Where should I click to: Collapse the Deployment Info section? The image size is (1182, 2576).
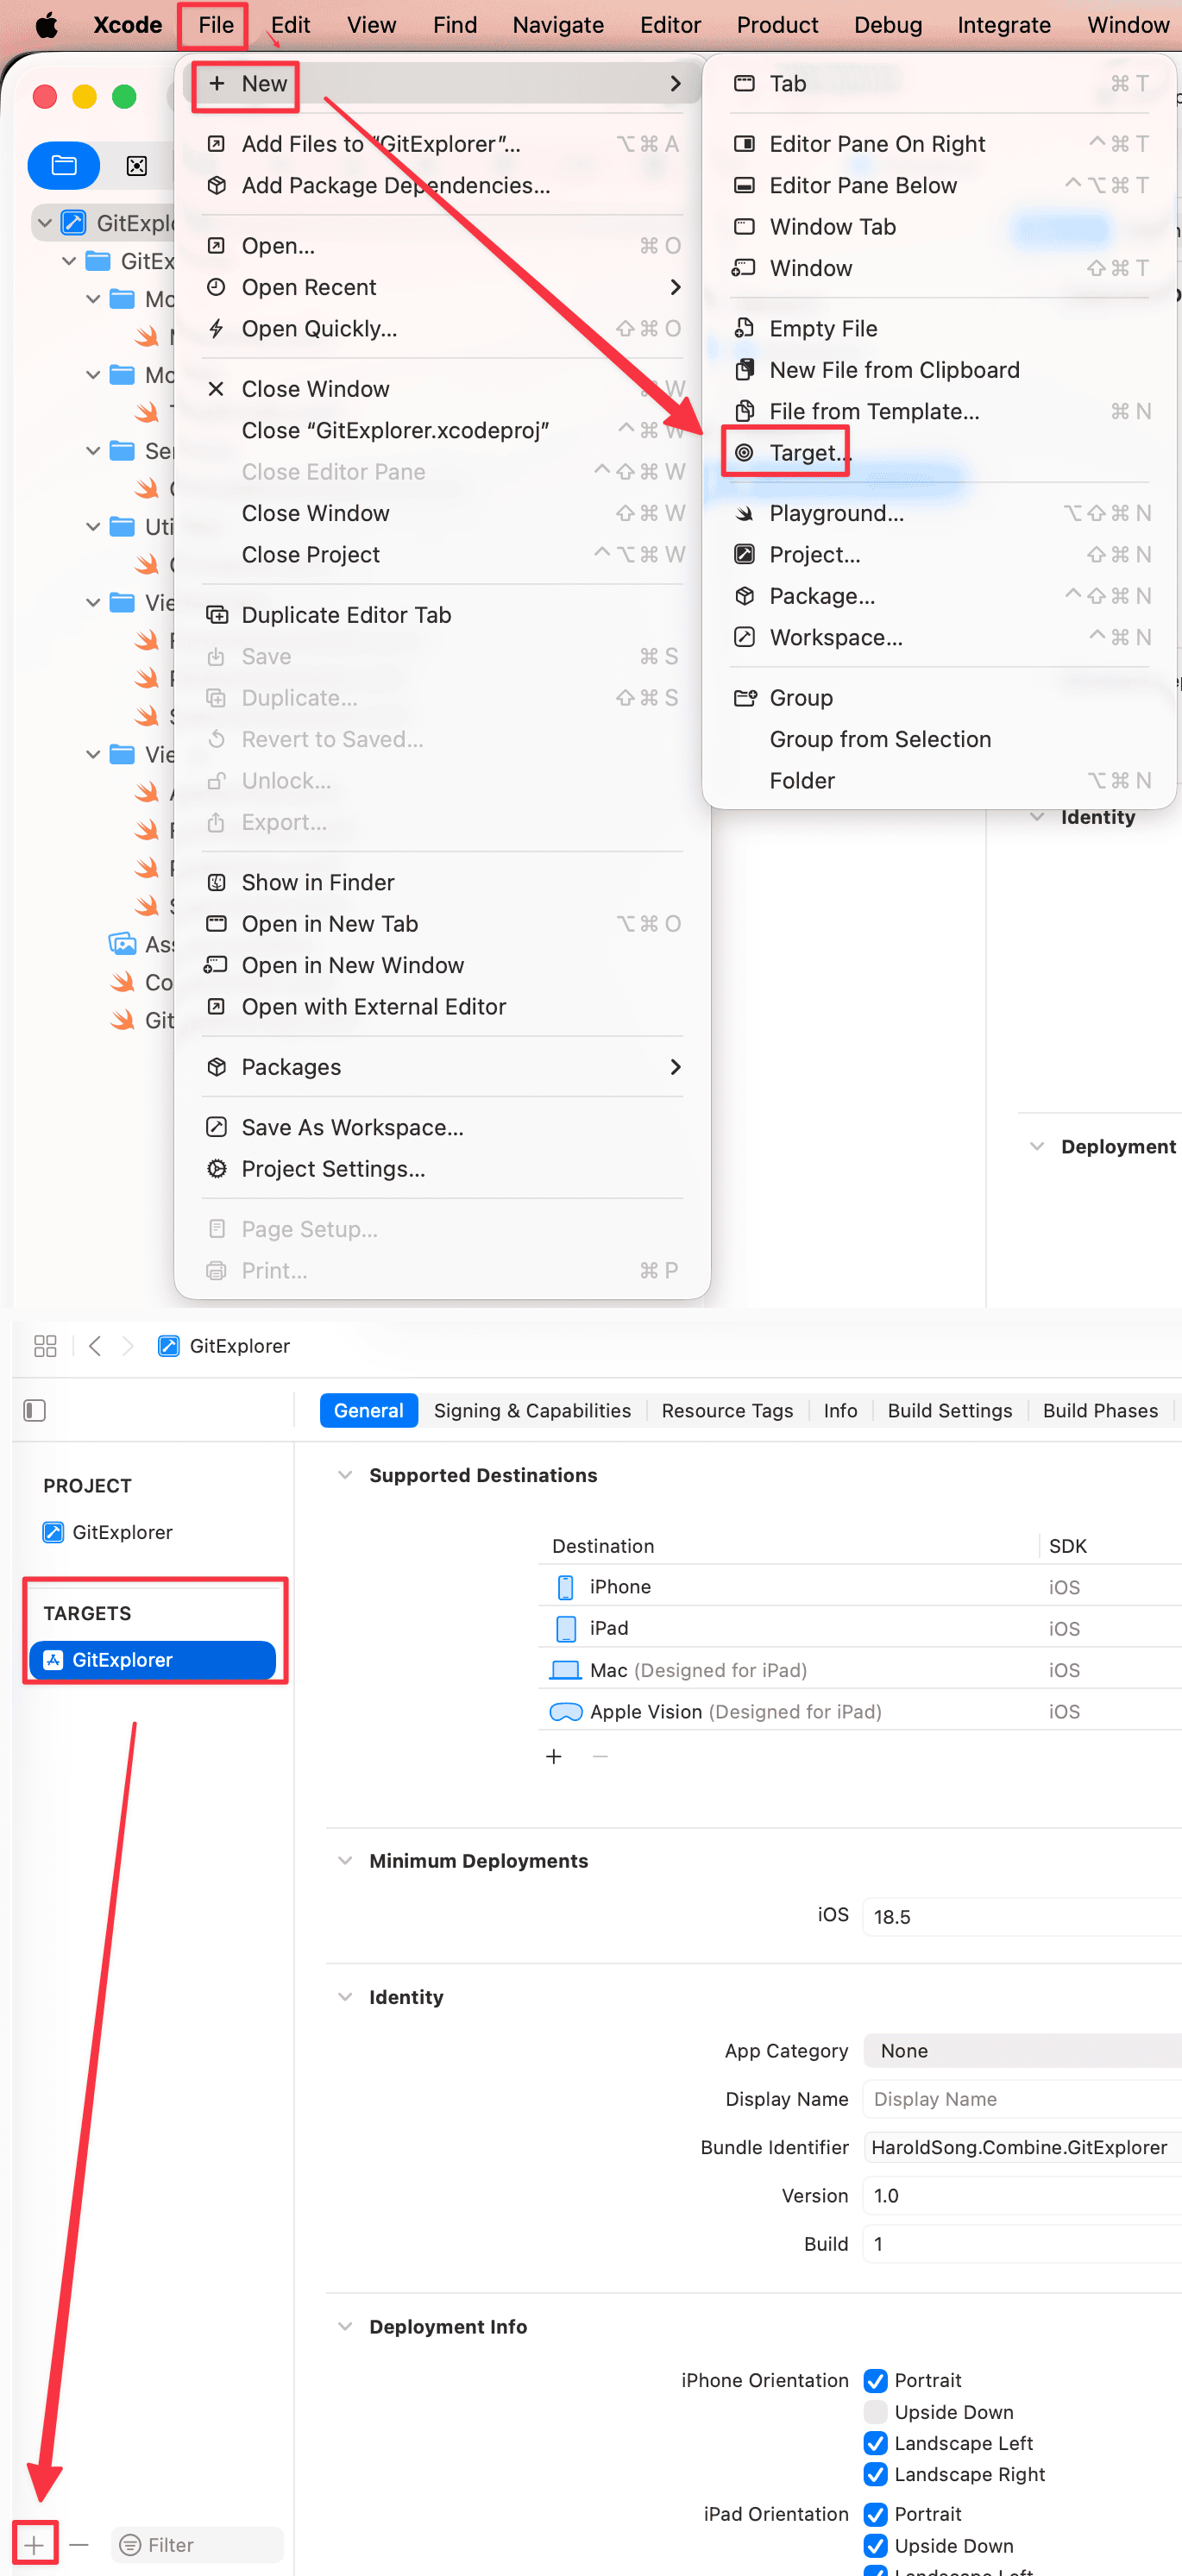point(345,2327)
